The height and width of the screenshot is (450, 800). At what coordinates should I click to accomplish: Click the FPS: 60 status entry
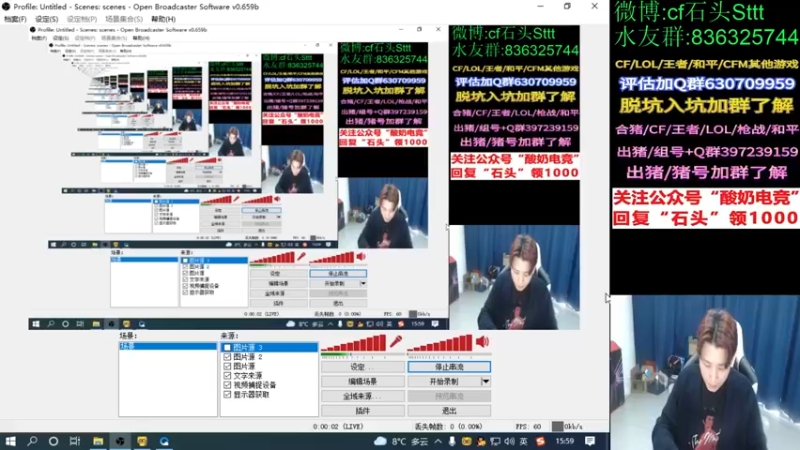coord(528,427)
